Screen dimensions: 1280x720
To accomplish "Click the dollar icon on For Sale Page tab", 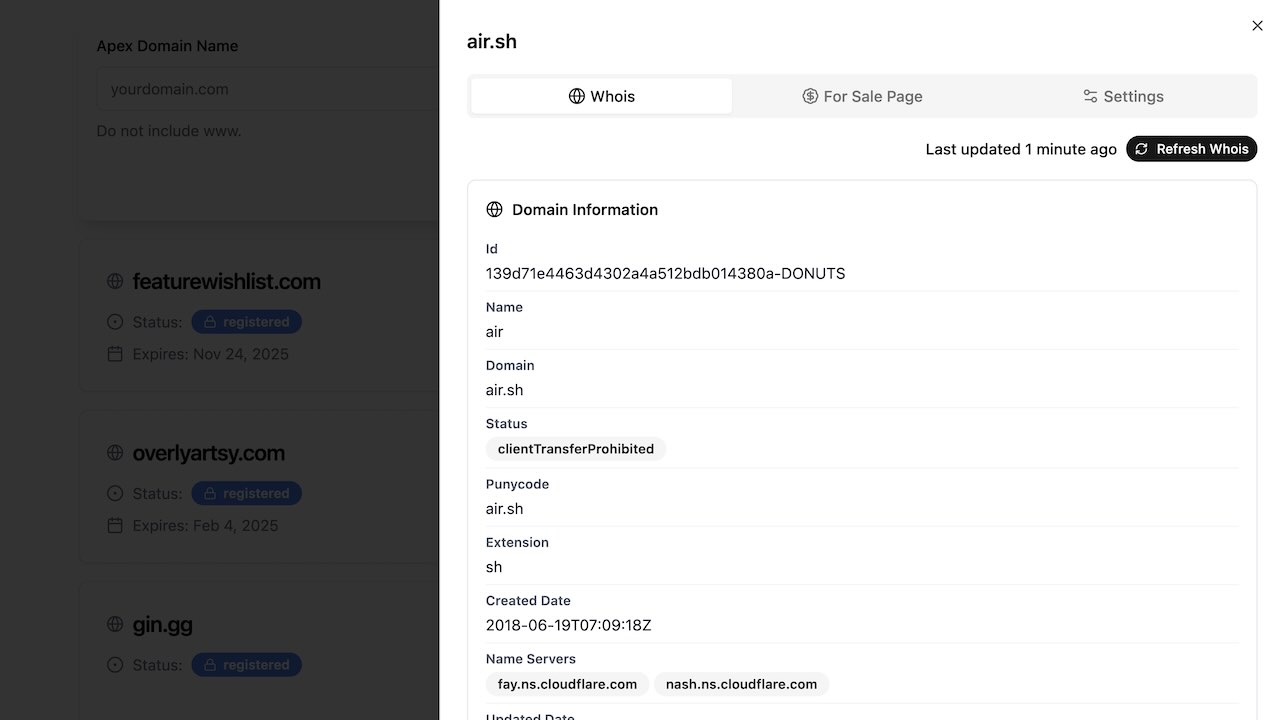I will tap(808, 96).
